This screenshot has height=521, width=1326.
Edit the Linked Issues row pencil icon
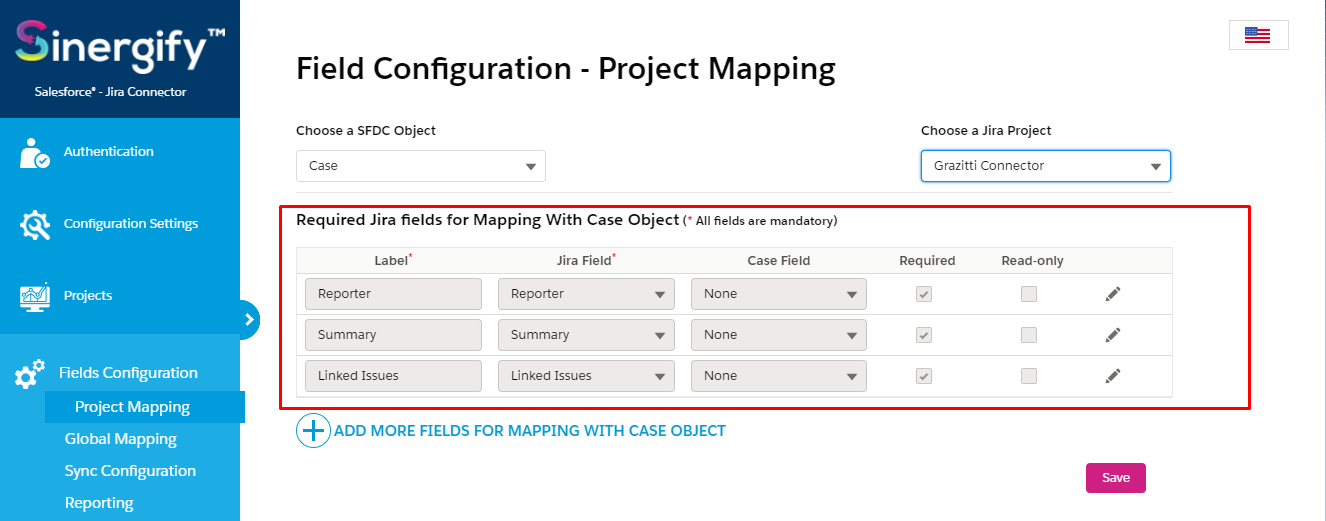(1113, 376)
